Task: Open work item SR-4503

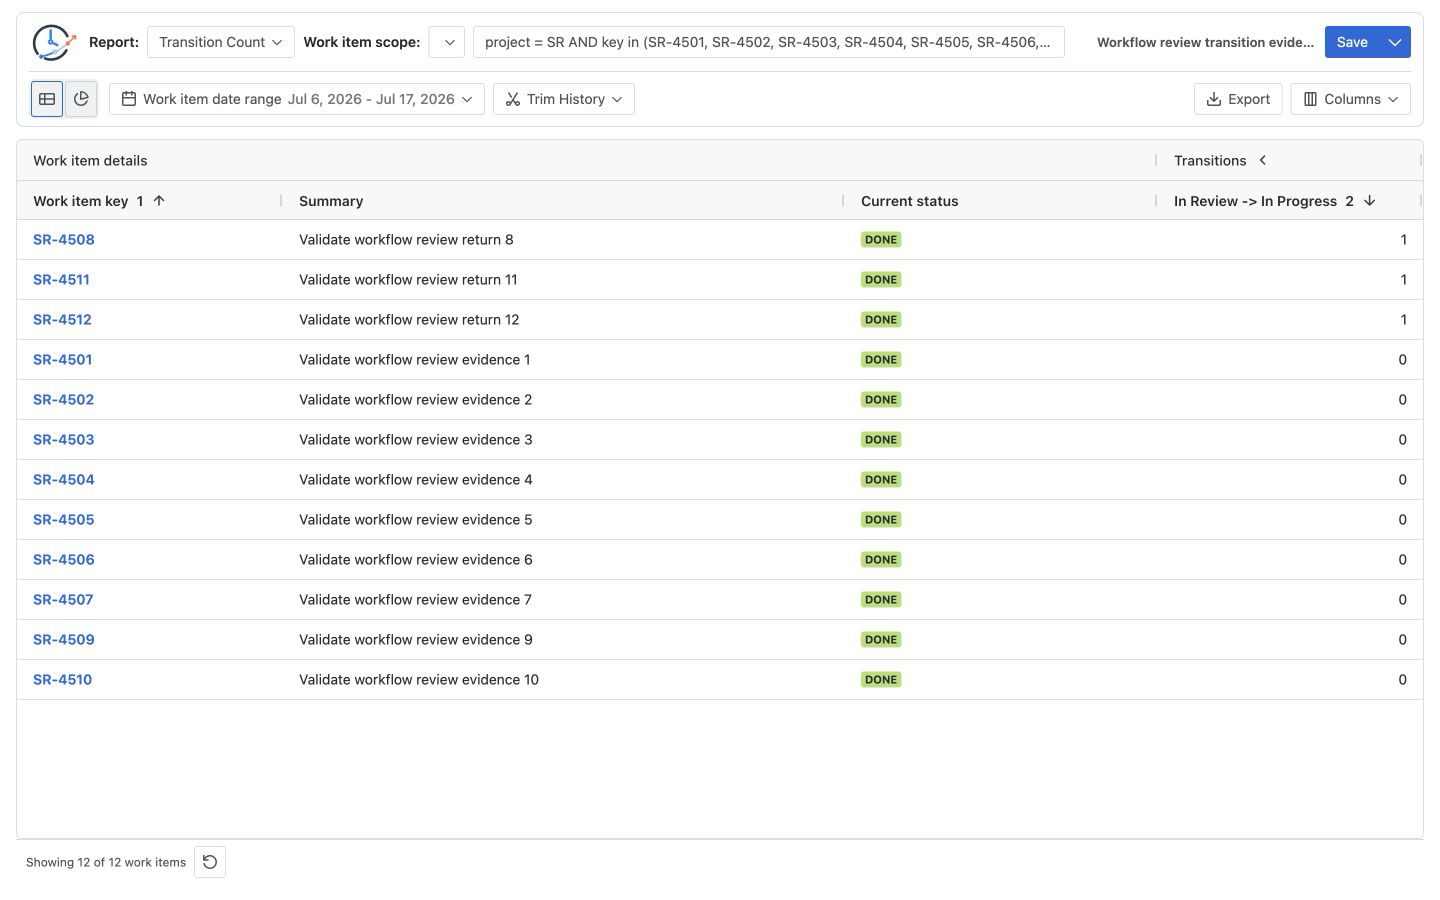Action: tap(64, 440)
